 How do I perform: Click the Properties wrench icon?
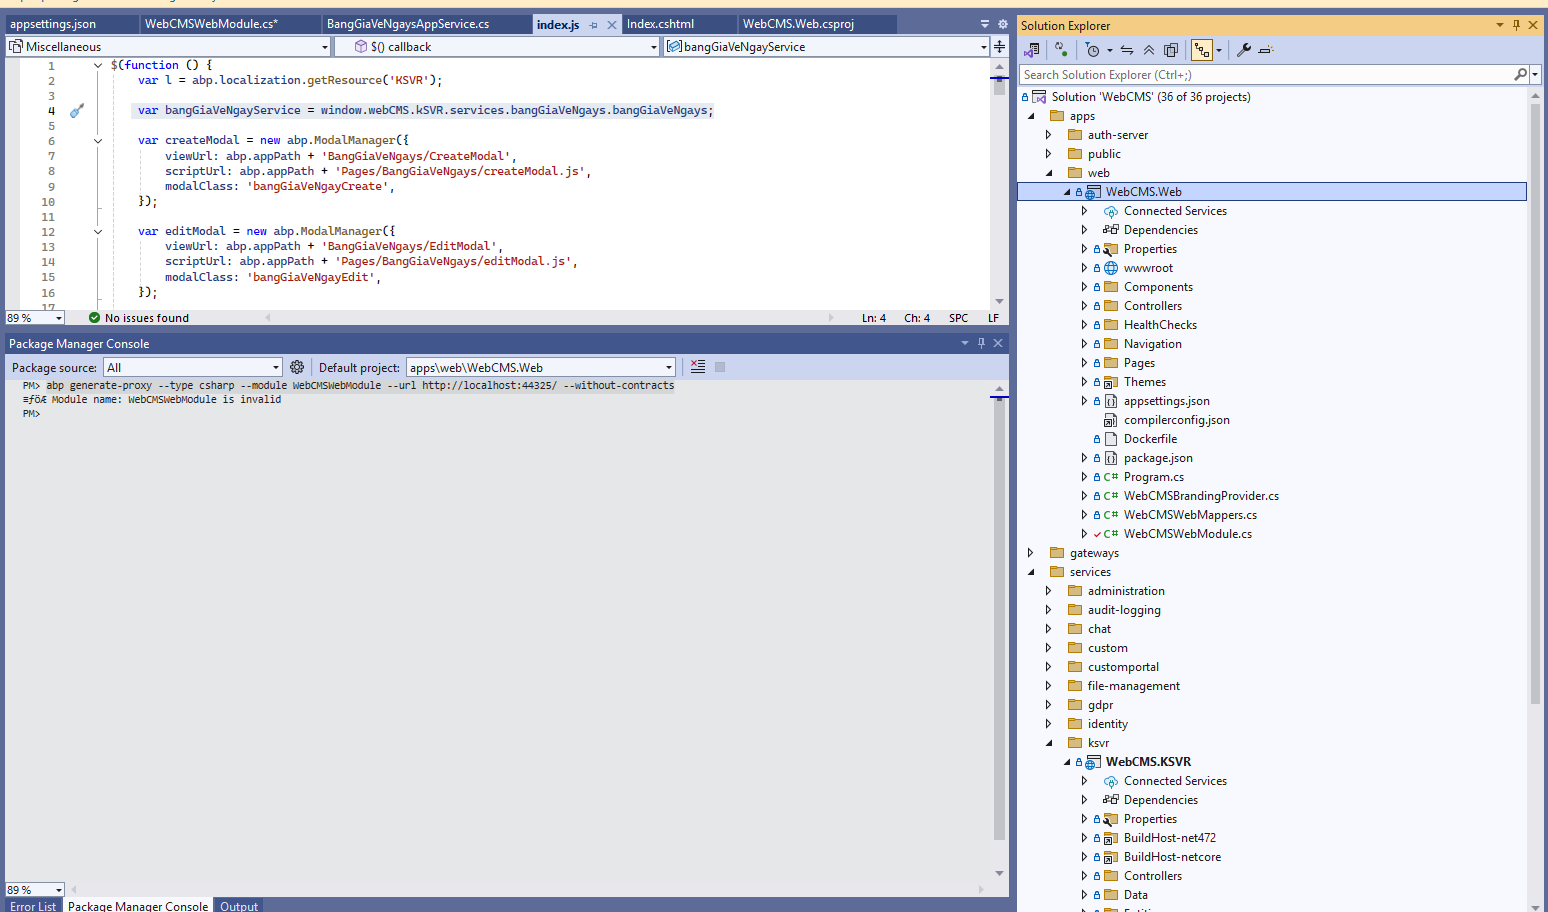click(1244, 50)
